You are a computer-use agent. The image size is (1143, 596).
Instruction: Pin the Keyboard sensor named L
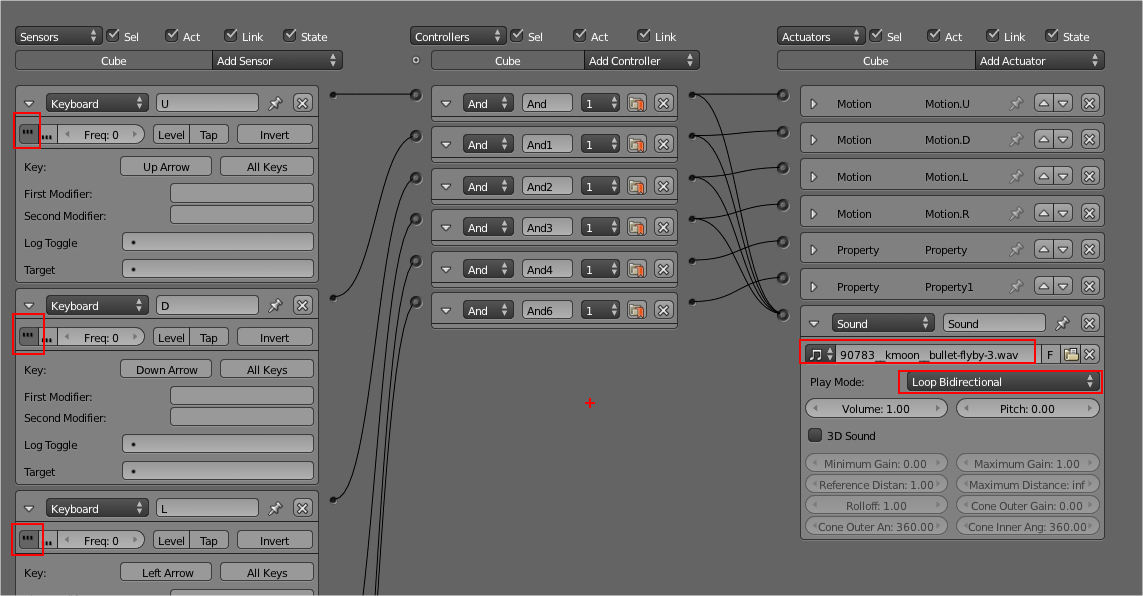tap(276, 509)
